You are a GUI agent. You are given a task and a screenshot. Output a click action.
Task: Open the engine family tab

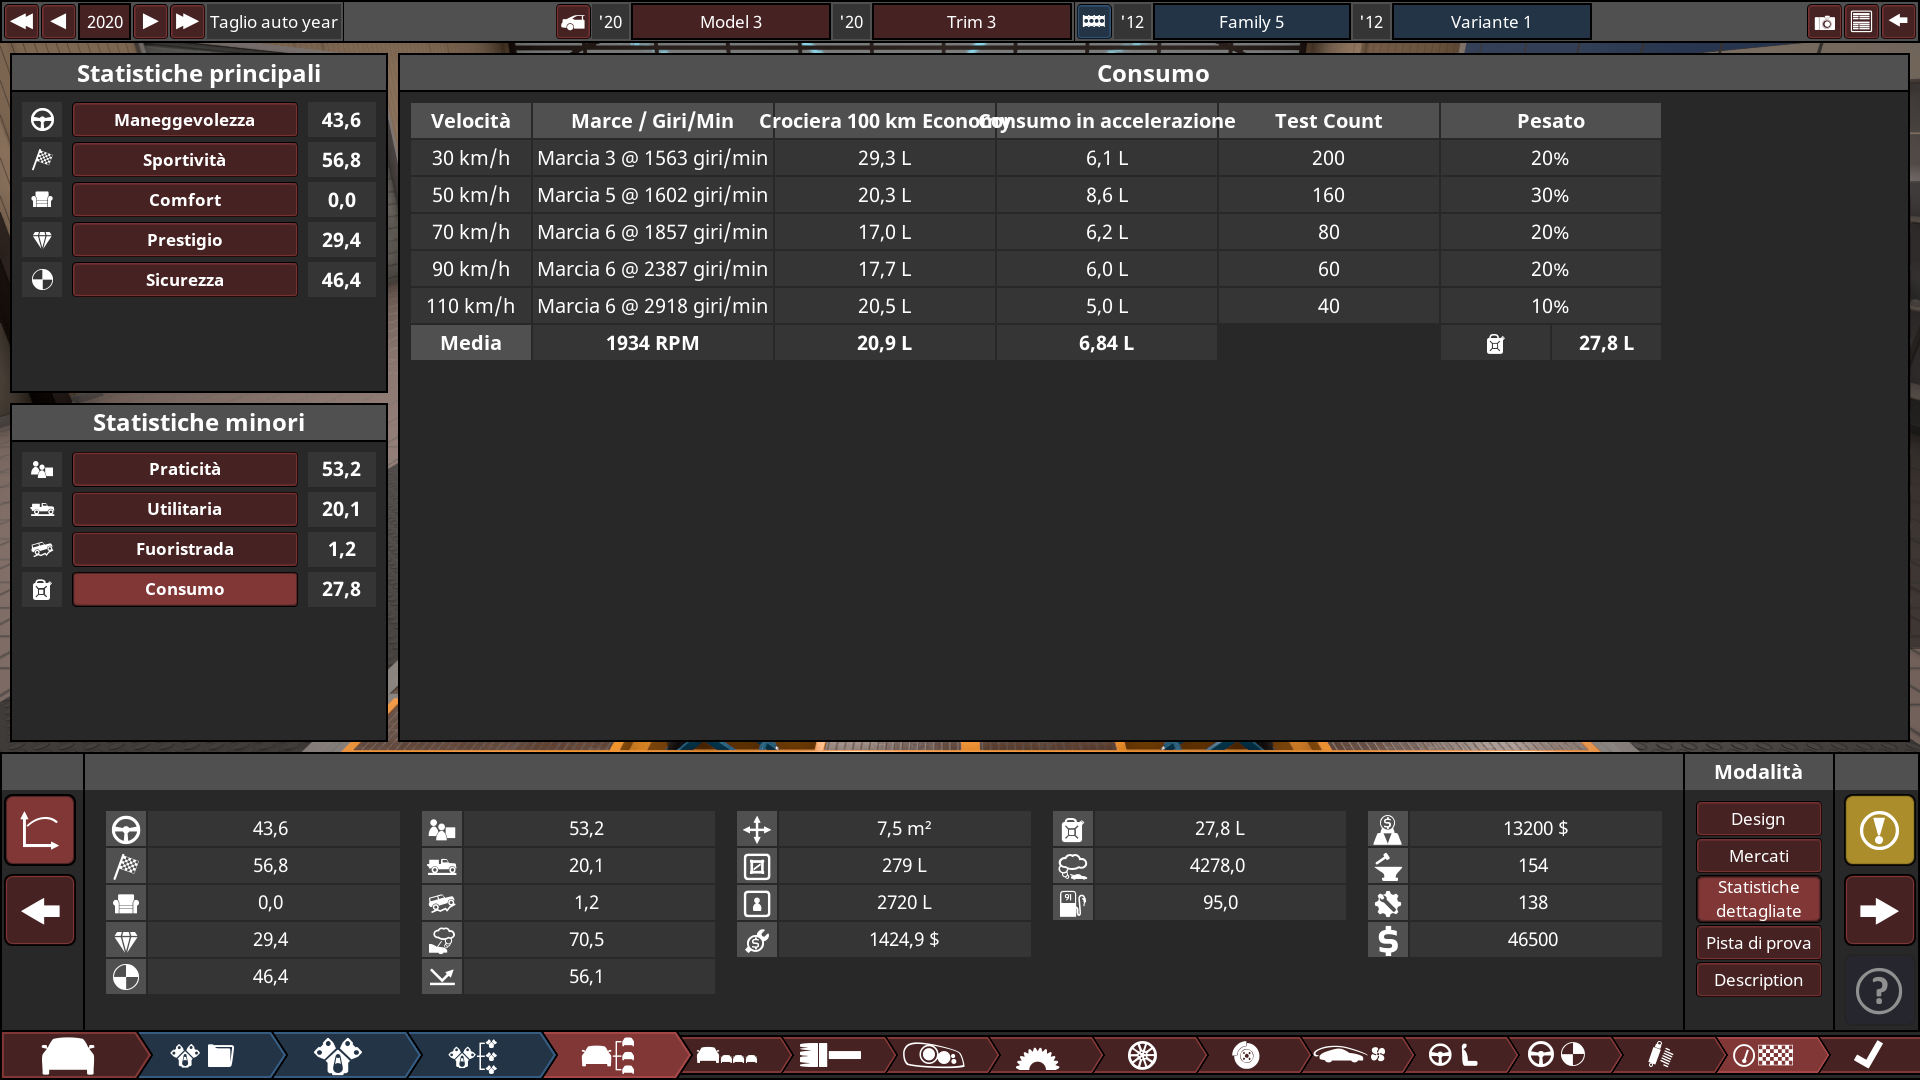(203, 1056)
